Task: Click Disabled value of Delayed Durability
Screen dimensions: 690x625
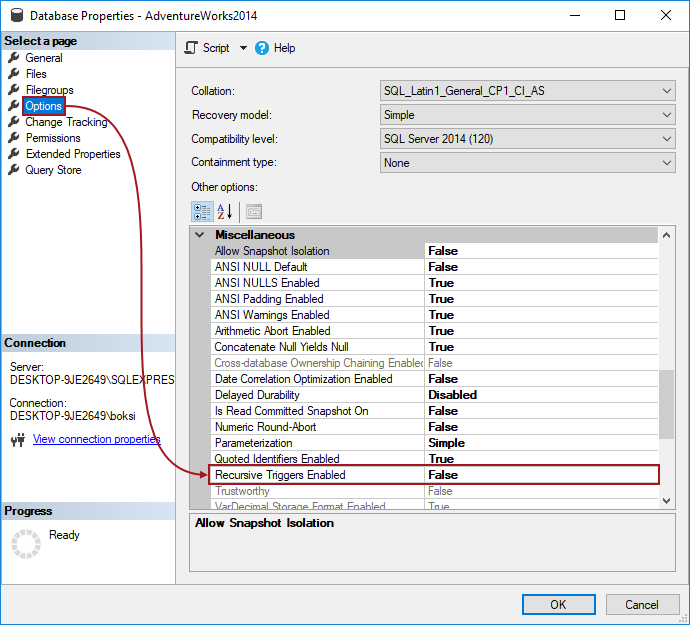Action: (452, 395)
